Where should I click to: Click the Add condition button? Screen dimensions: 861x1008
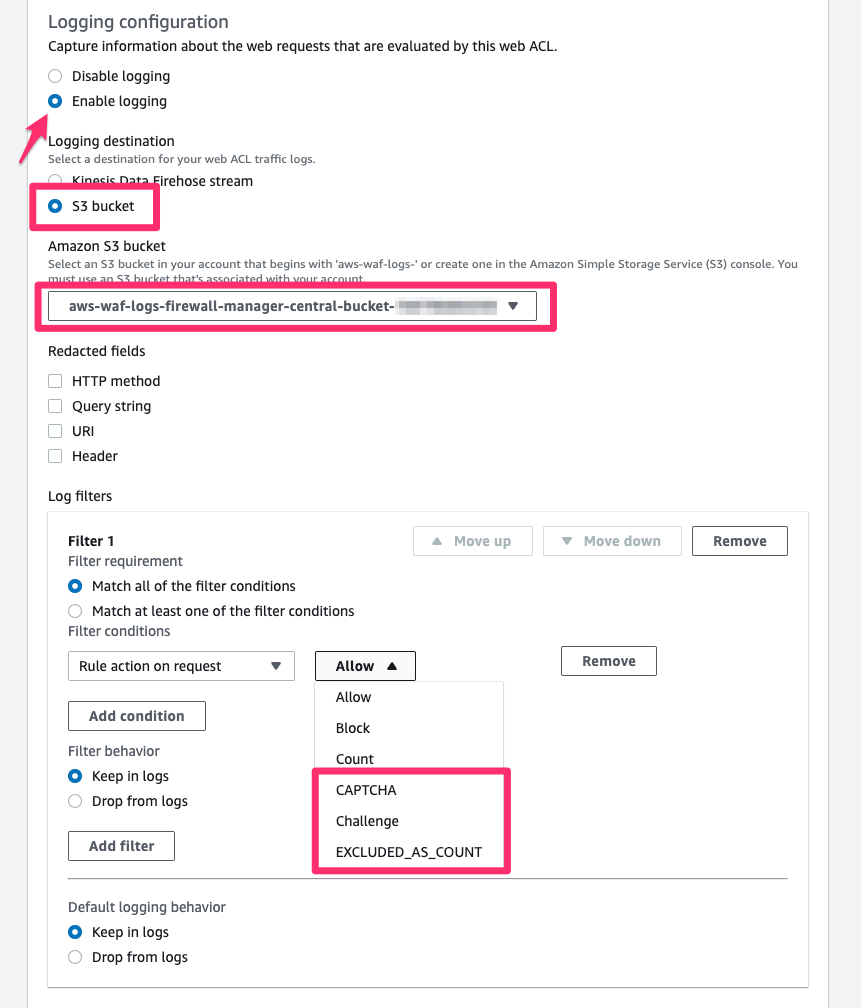[137, 716]
